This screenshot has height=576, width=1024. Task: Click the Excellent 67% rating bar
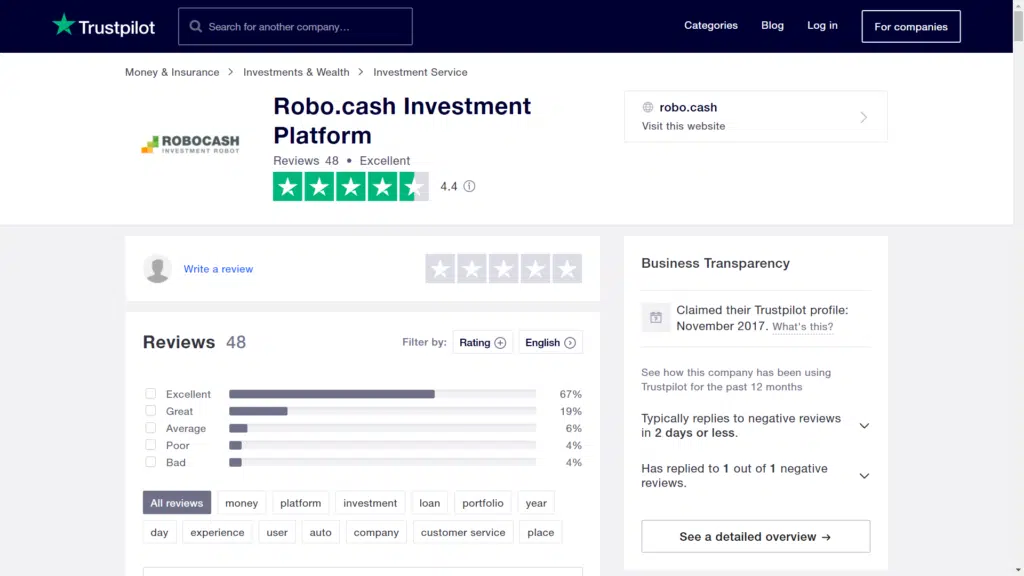[x=383, y=394]
